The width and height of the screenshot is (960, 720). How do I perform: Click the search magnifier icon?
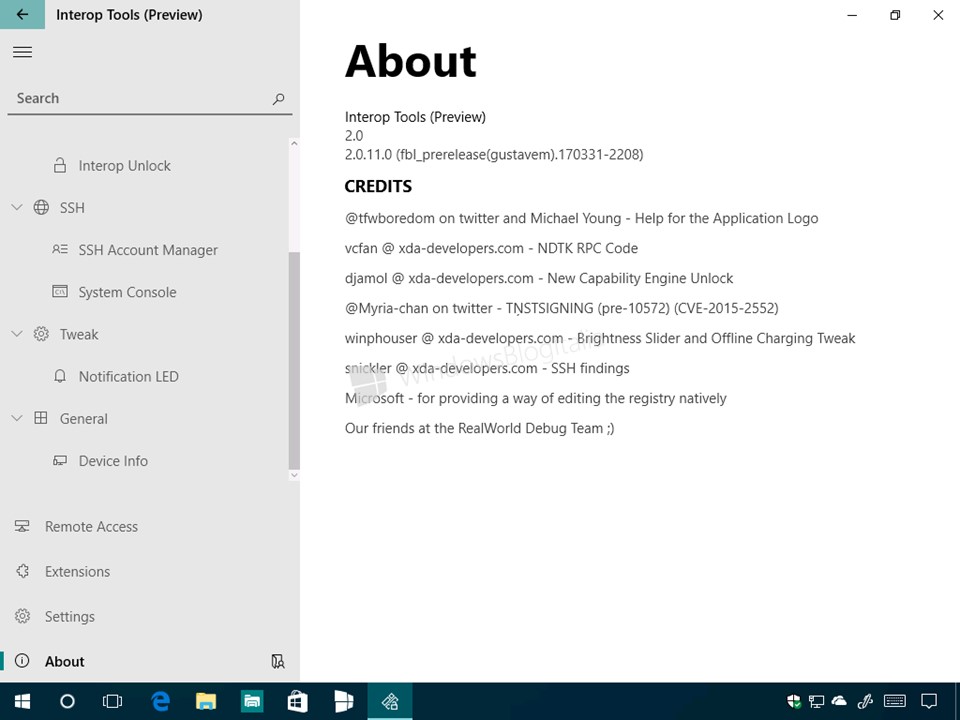279,99
